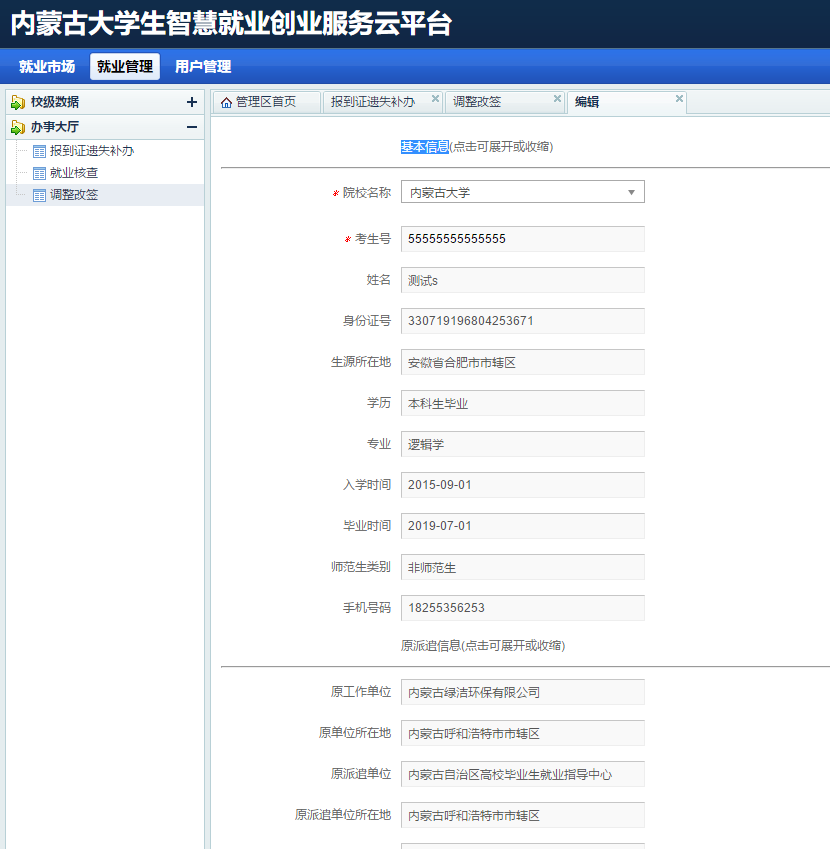Click the 原单位所在地 field
Image resolution: width=830 pixels, height=849 pixels.
[522, 733]
